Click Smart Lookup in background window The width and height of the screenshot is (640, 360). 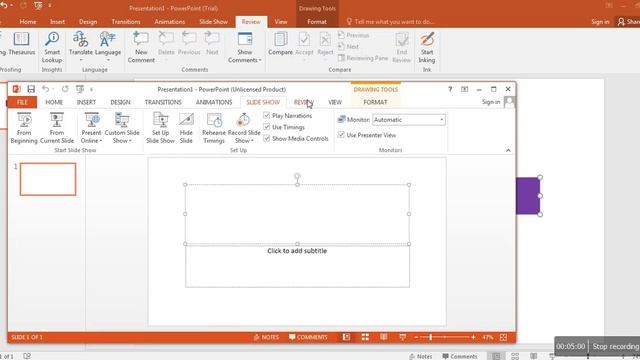pos(52,47)
